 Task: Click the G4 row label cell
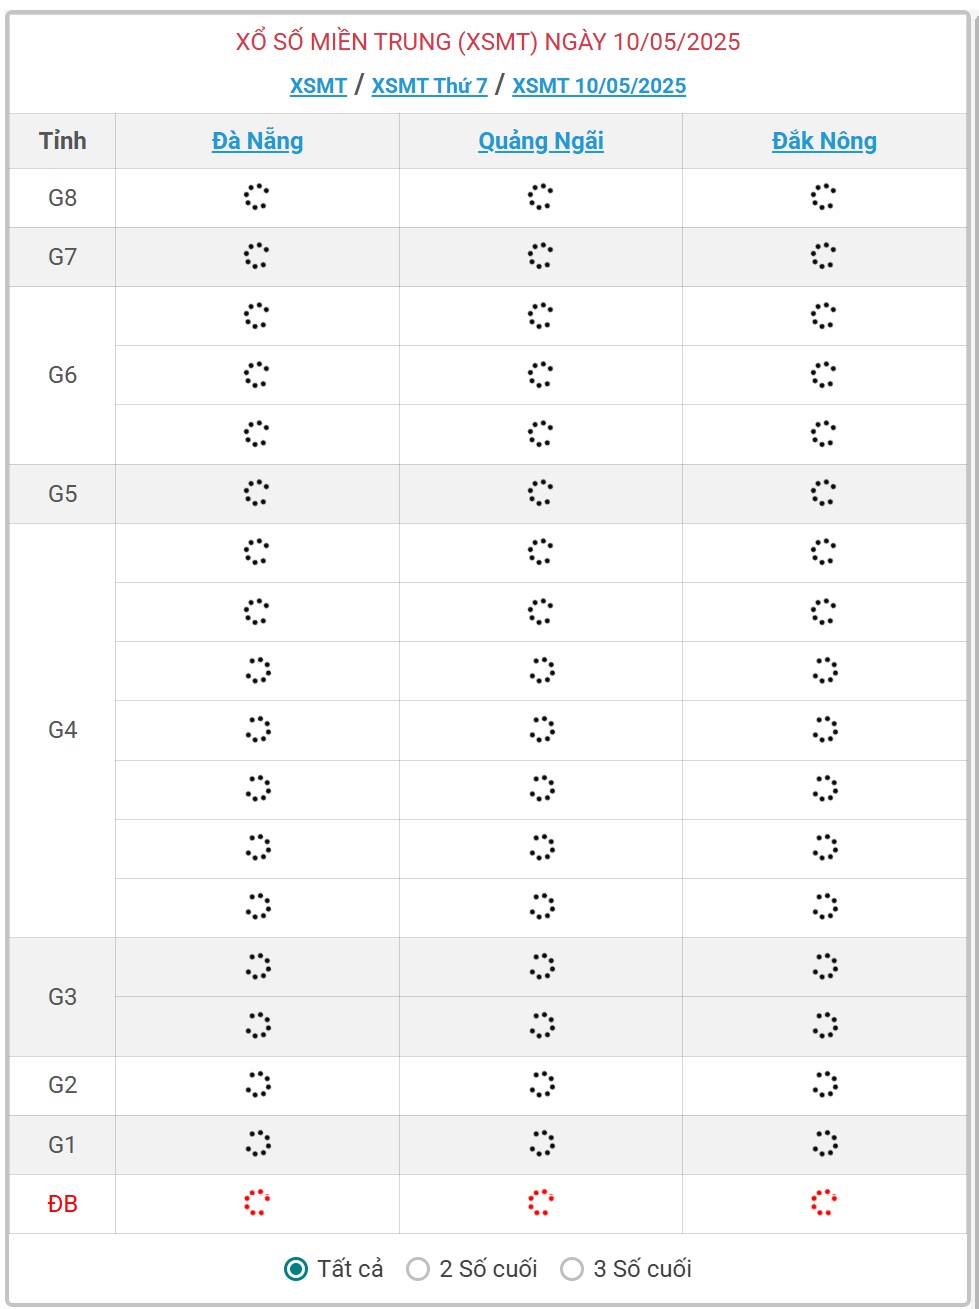pyautogui.click(x=62, y=730)
